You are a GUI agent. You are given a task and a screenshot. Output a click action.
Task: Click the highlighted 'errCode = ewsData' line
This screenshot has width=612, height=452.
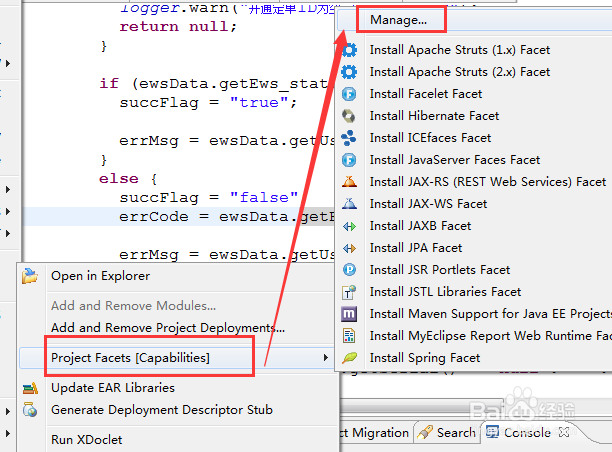click(x=227, y=217)
